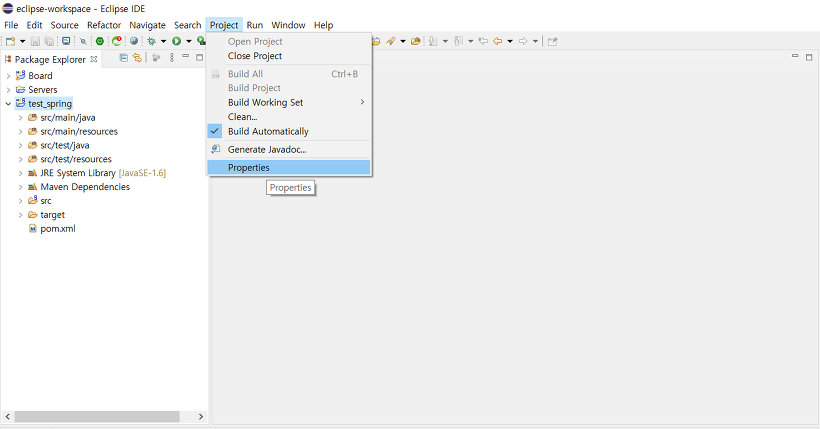The image size is (820, 429).
Task: Expand src/main/java folder
Action: pos(20,118)
